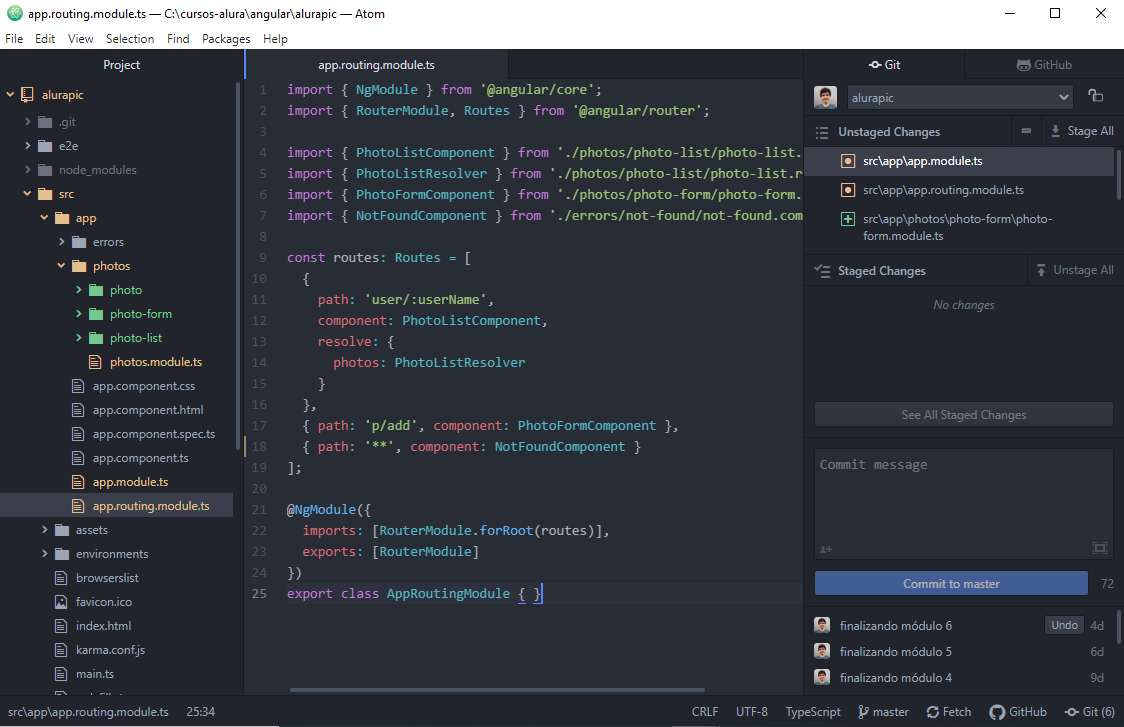The image size is (1124, 727).
Task: Click CRLF line ending selector
Action: 705,711
